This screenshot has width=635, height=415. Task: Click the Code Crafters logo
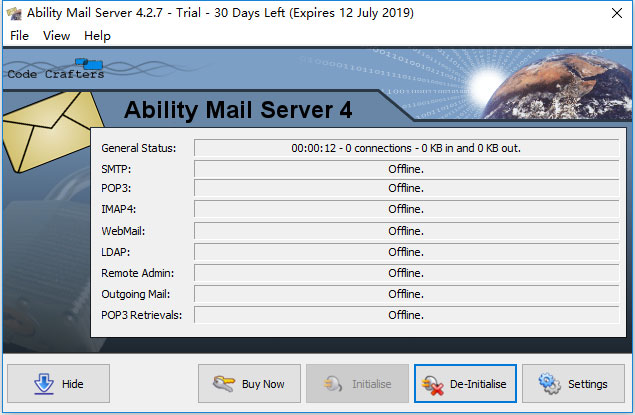[56, 69]
